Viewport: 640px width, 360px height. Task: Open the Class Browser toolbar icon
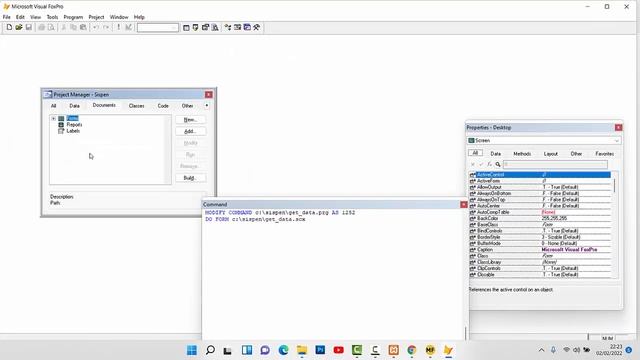228,27
